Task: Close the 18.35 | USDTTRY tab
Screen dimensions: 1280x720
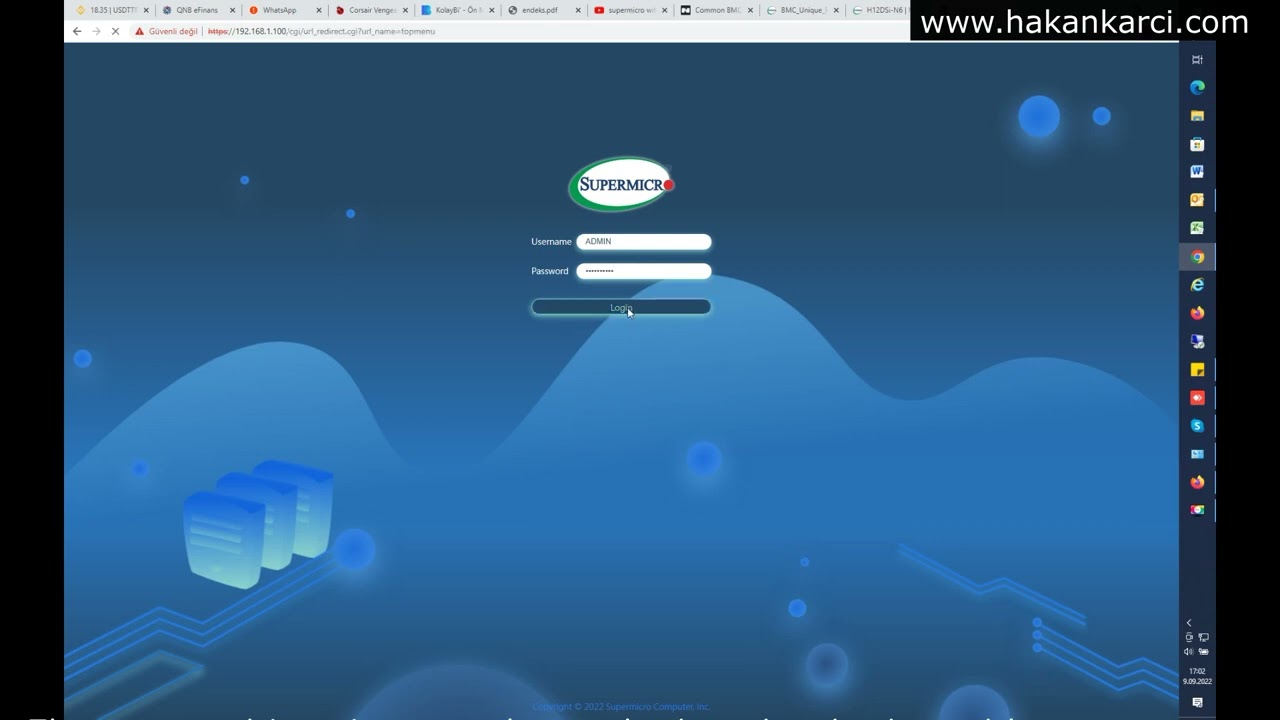Action: [146, 10]
